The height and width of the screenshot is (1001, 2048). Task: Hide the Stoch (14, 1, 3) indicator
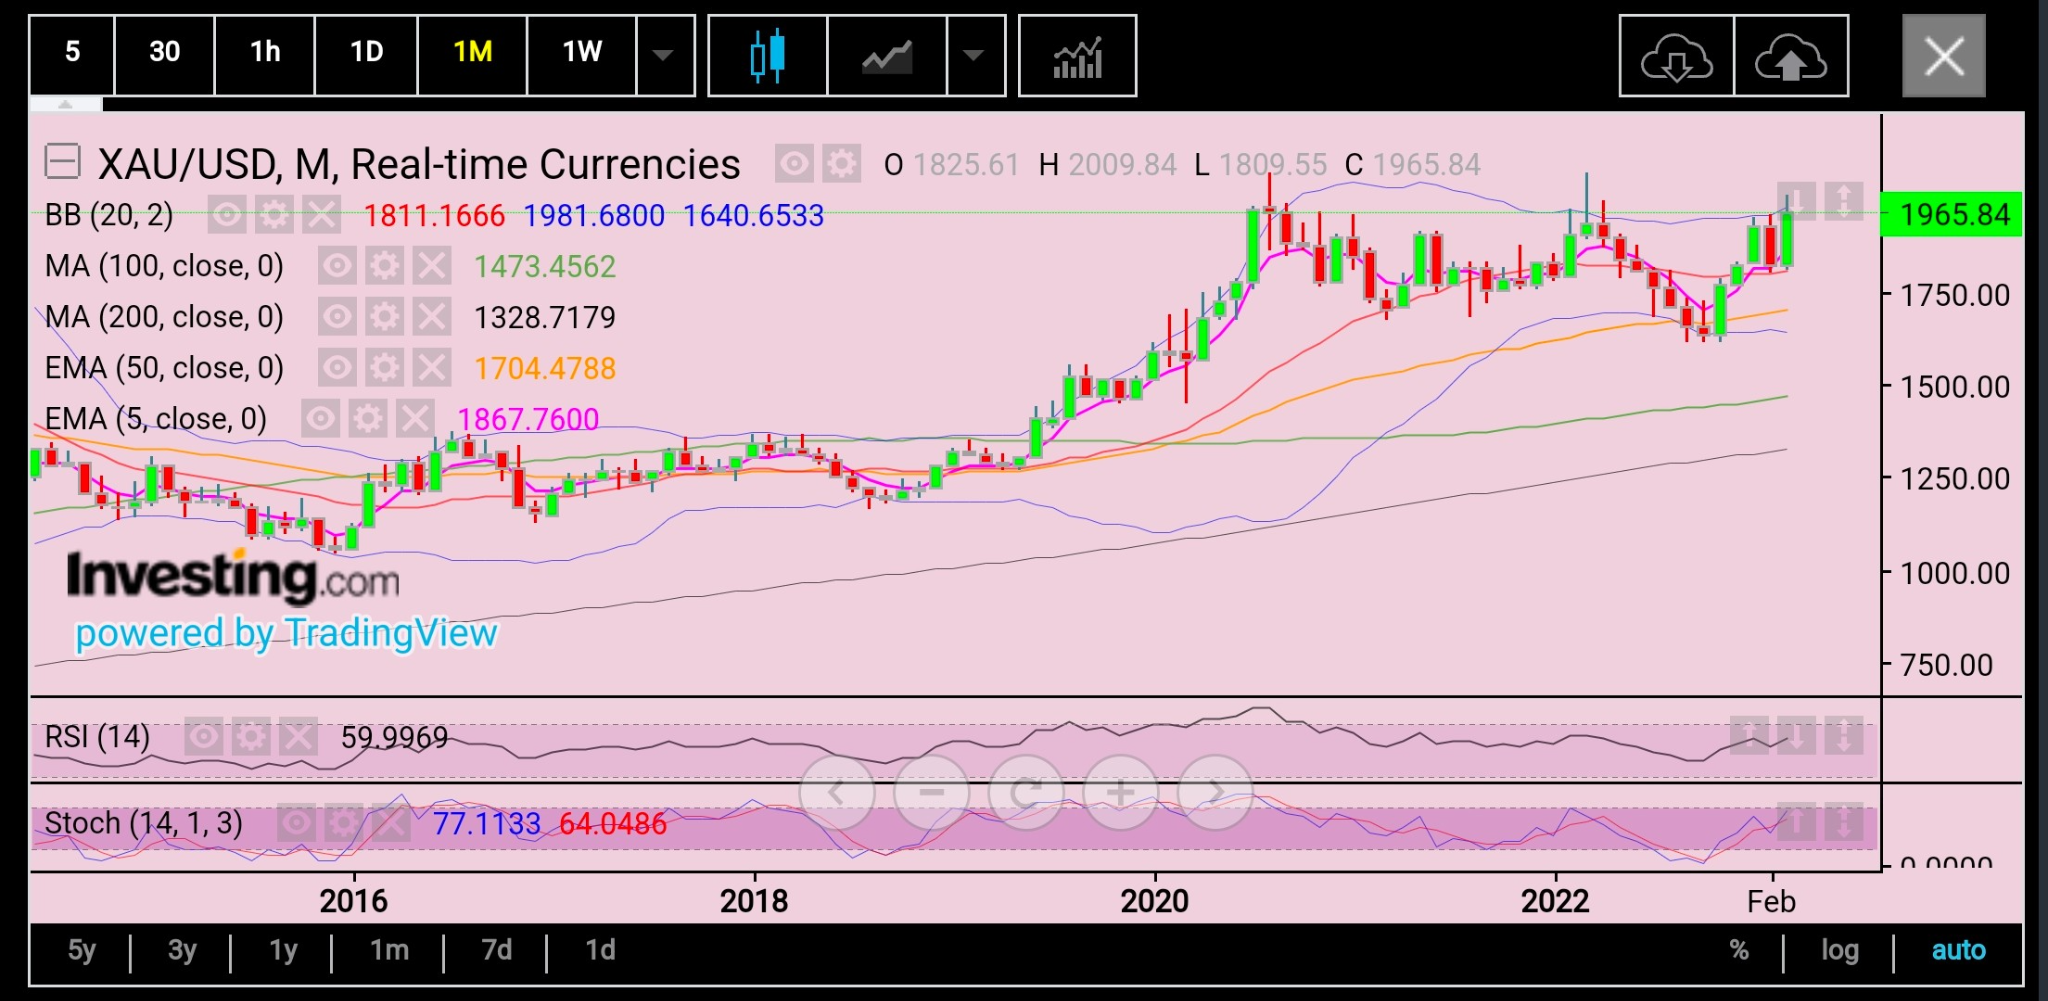click(x=295, y=823)
